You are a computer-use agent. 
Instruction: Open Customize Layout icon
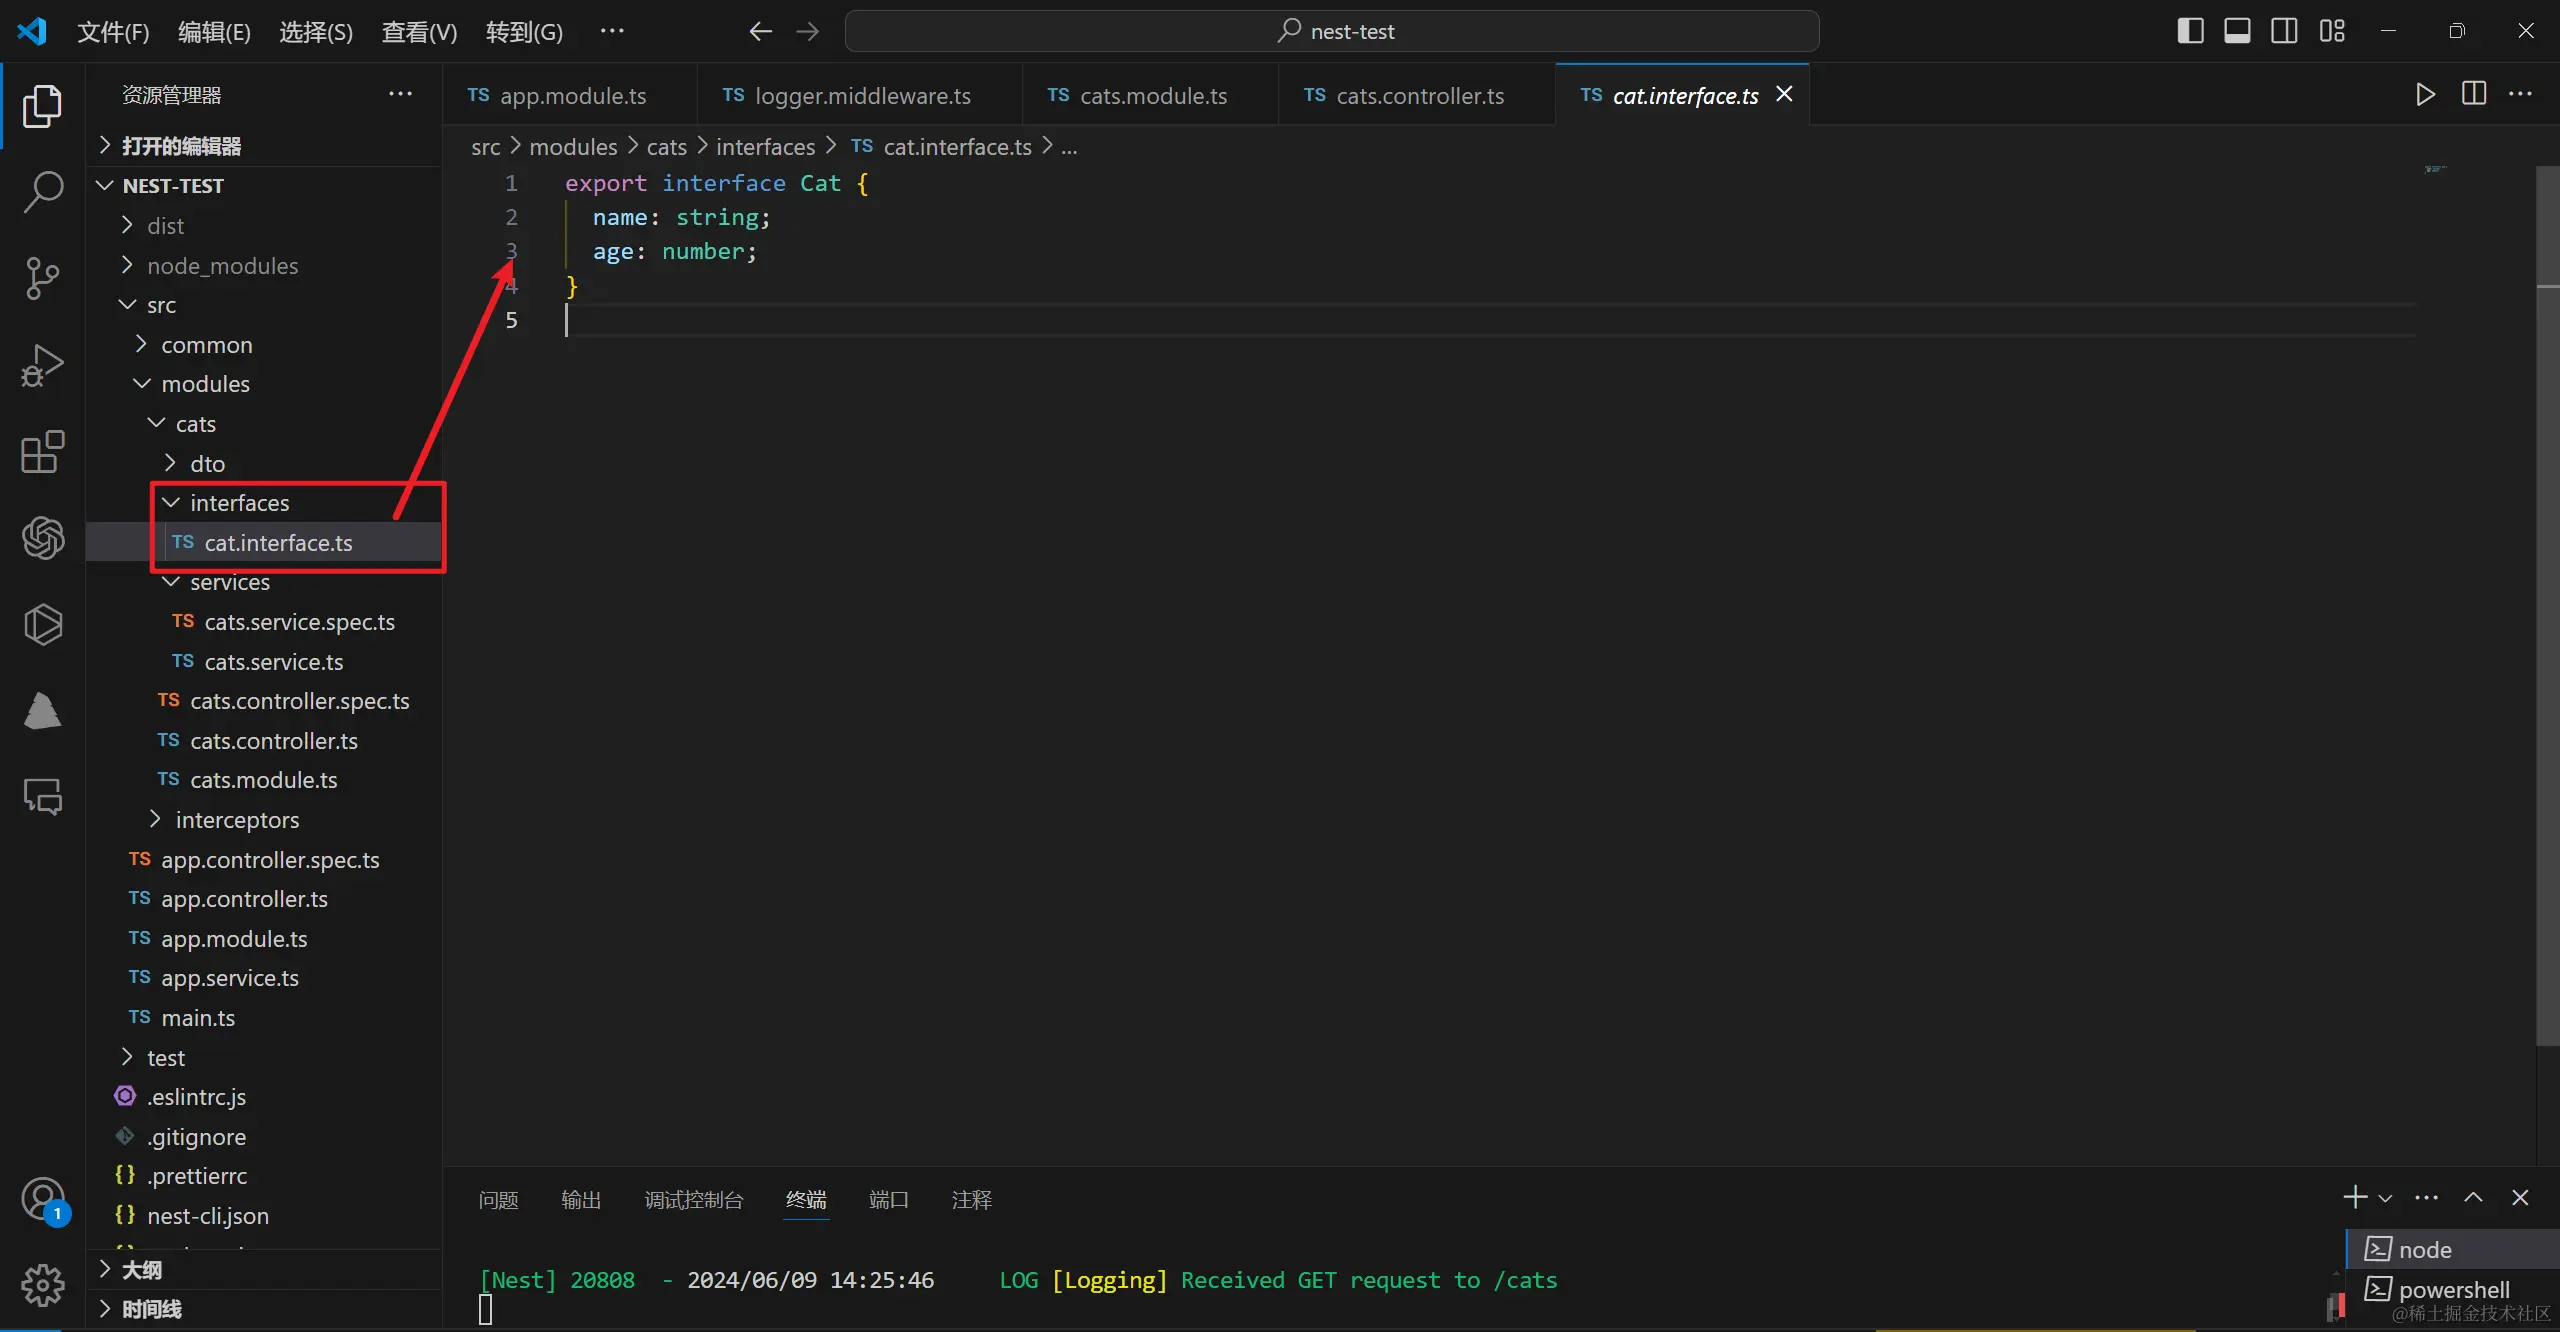(2332, 31)
